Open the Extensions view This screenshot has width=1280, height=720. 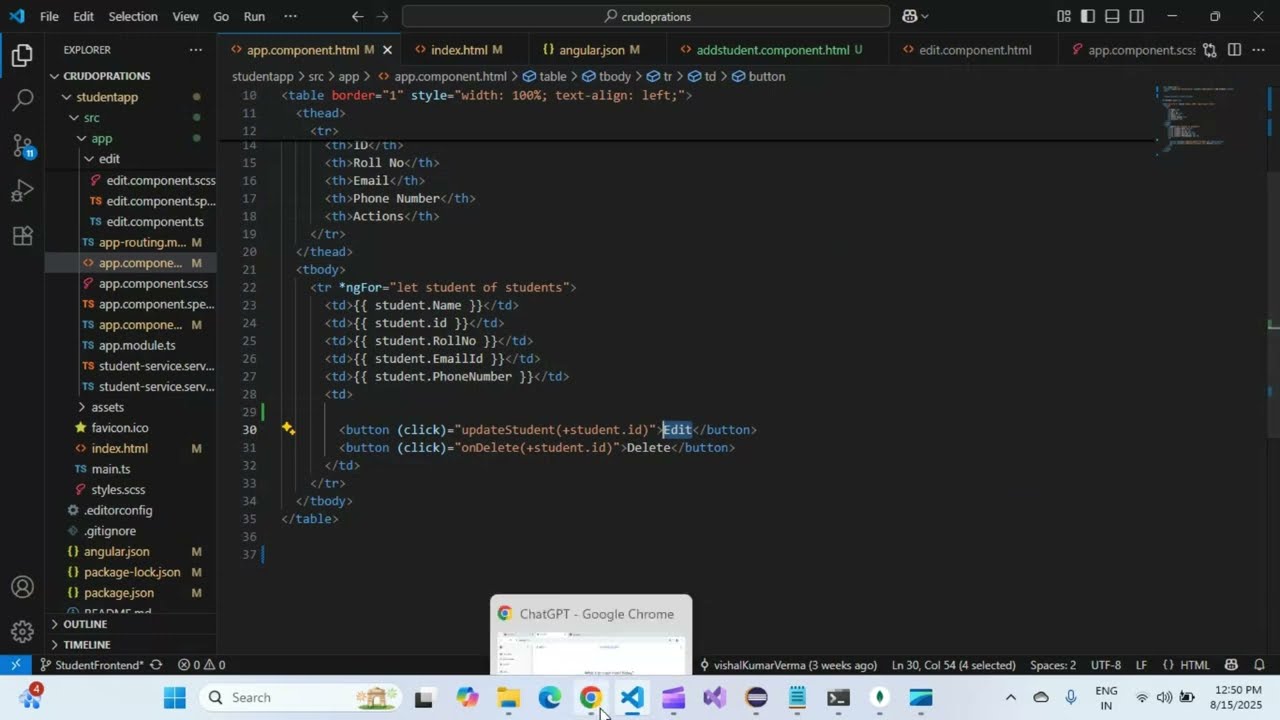22,236
